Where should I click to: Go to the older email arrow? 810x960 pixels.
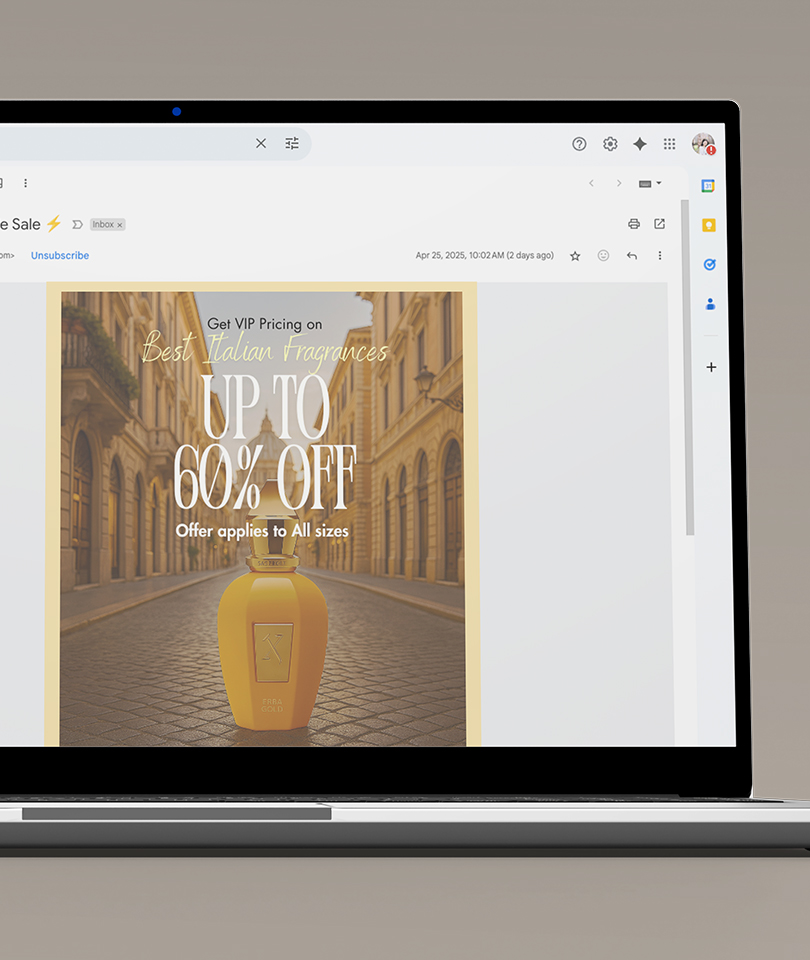(x=619, y=183)
